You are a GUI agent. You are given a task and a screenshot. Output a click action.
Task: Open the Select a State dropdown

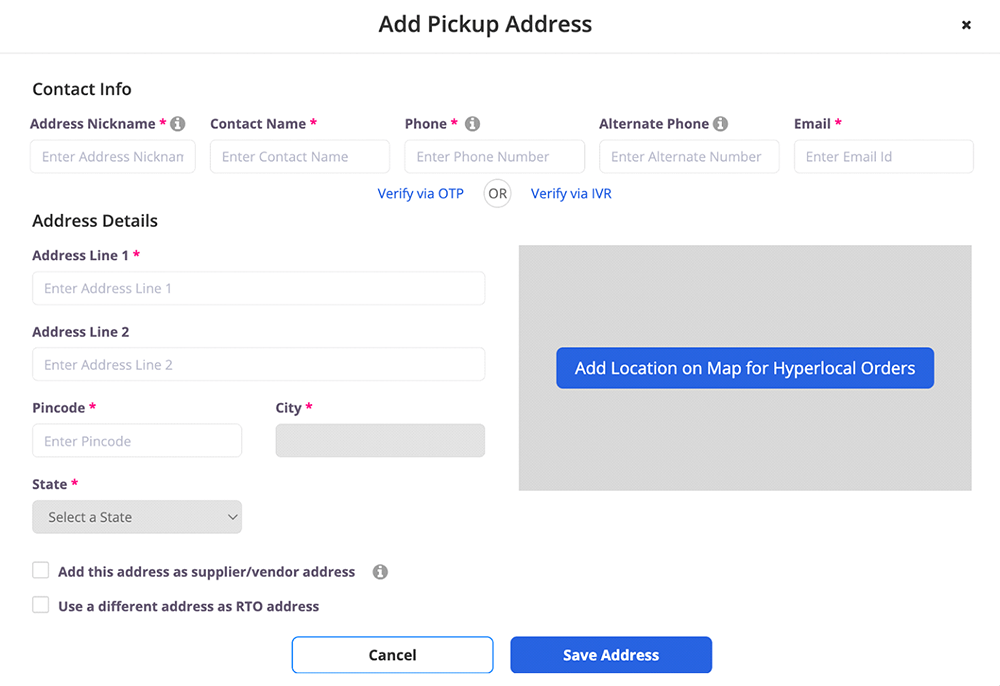tap(137, 517)
